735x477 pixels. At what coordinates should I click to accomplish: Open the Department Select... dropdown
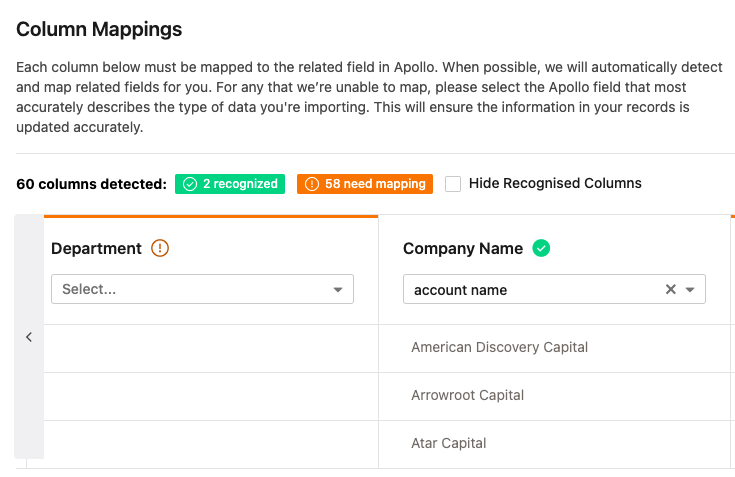pos(190,290)
